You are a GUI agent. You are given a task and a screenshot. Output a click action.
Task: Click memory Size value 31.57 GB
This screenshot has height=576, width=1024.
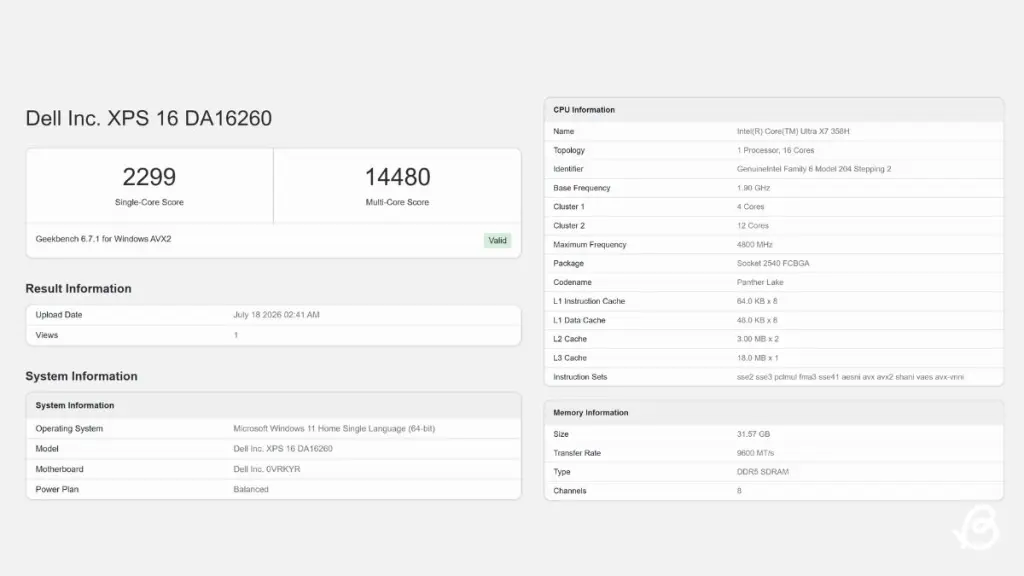click(753, 434)
